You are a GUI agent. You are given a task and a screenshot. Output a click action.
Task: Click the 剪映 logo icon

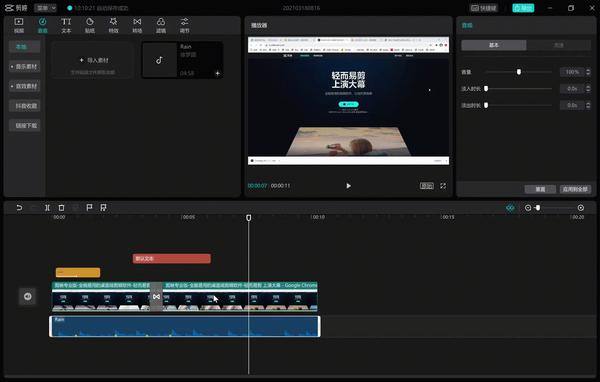click(x=9, y=8)
